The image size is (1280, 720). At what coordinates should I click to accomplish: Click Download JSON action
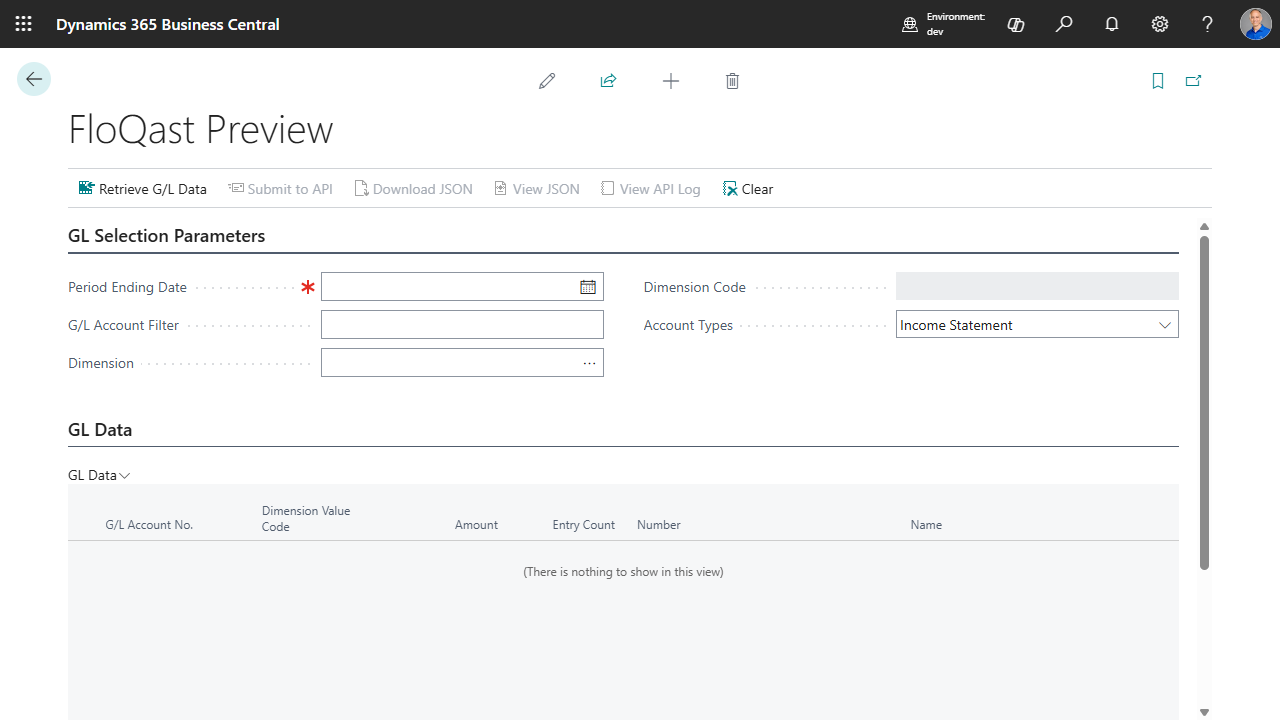click(x=414, y=189)
